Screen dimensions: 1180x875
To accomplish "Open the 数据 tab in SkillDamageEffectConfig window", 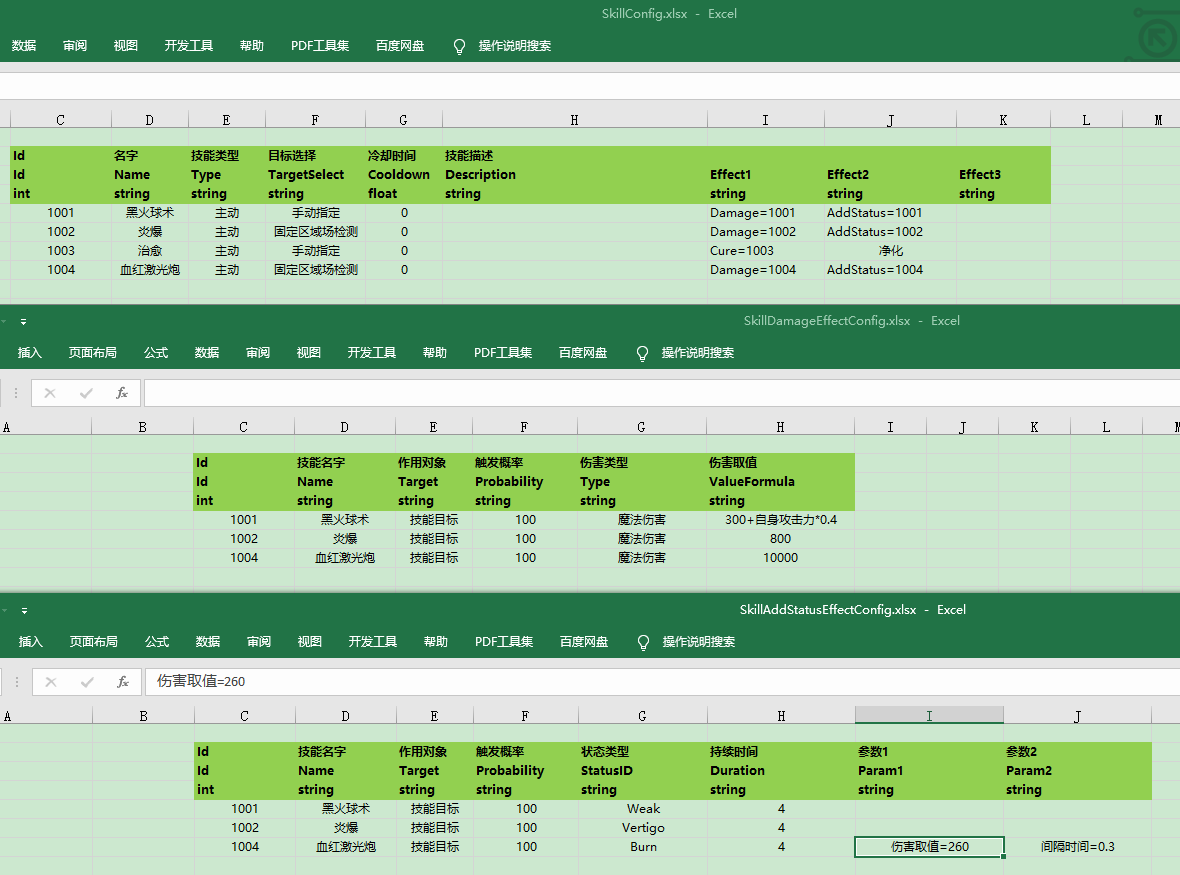I will 207,353.
